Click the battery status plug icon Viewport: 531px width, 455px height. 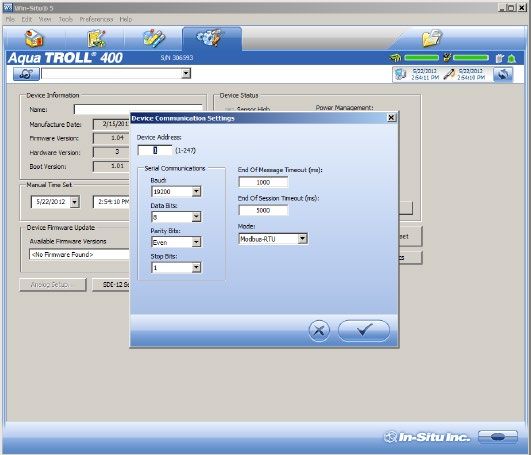(395, 58)
